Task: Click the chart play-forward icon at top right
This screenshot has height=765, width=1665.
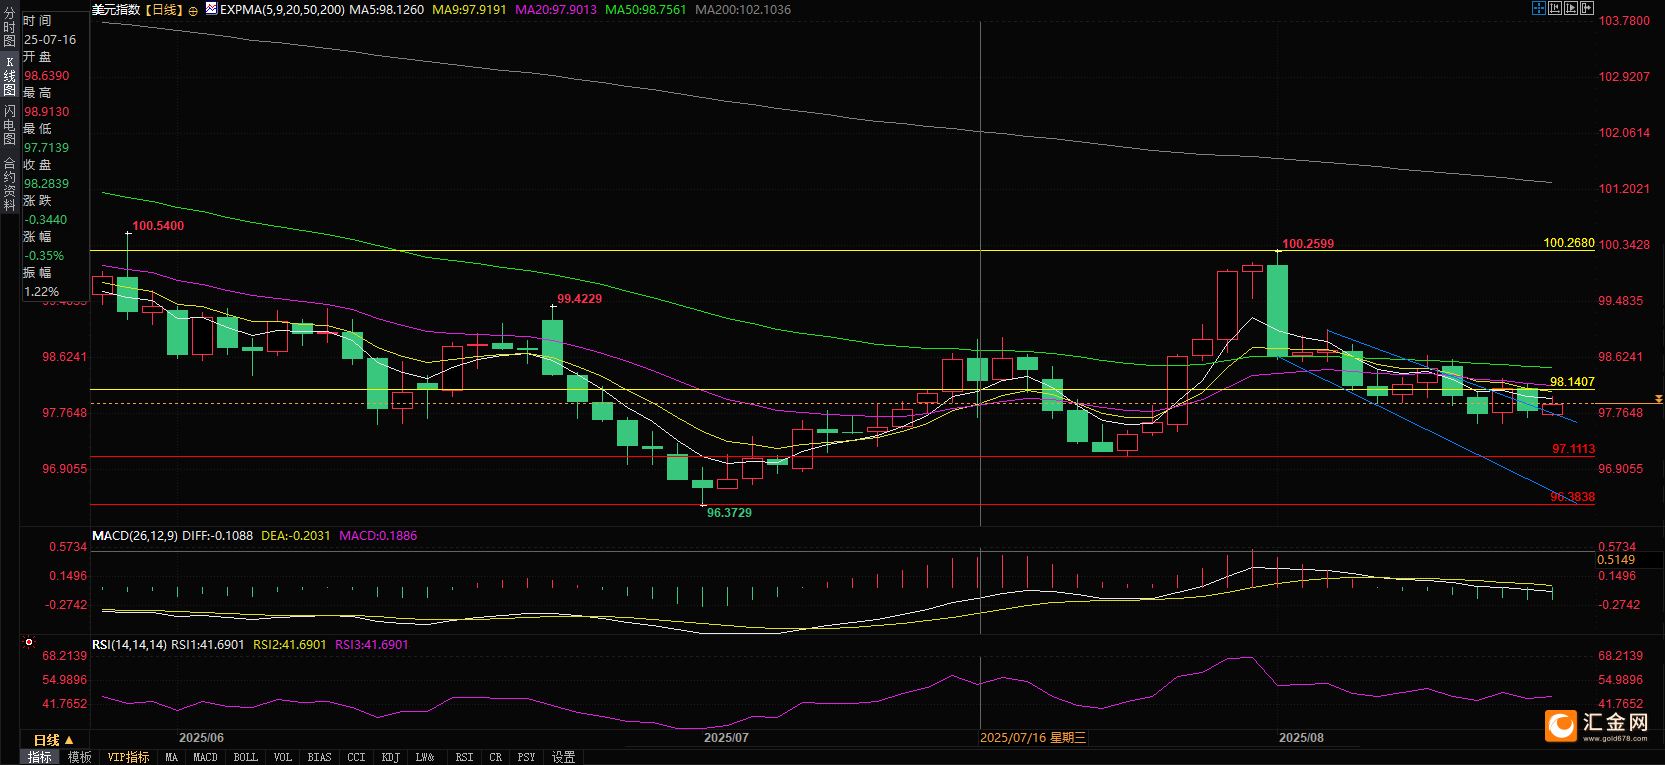Action: coord(1570,8)
